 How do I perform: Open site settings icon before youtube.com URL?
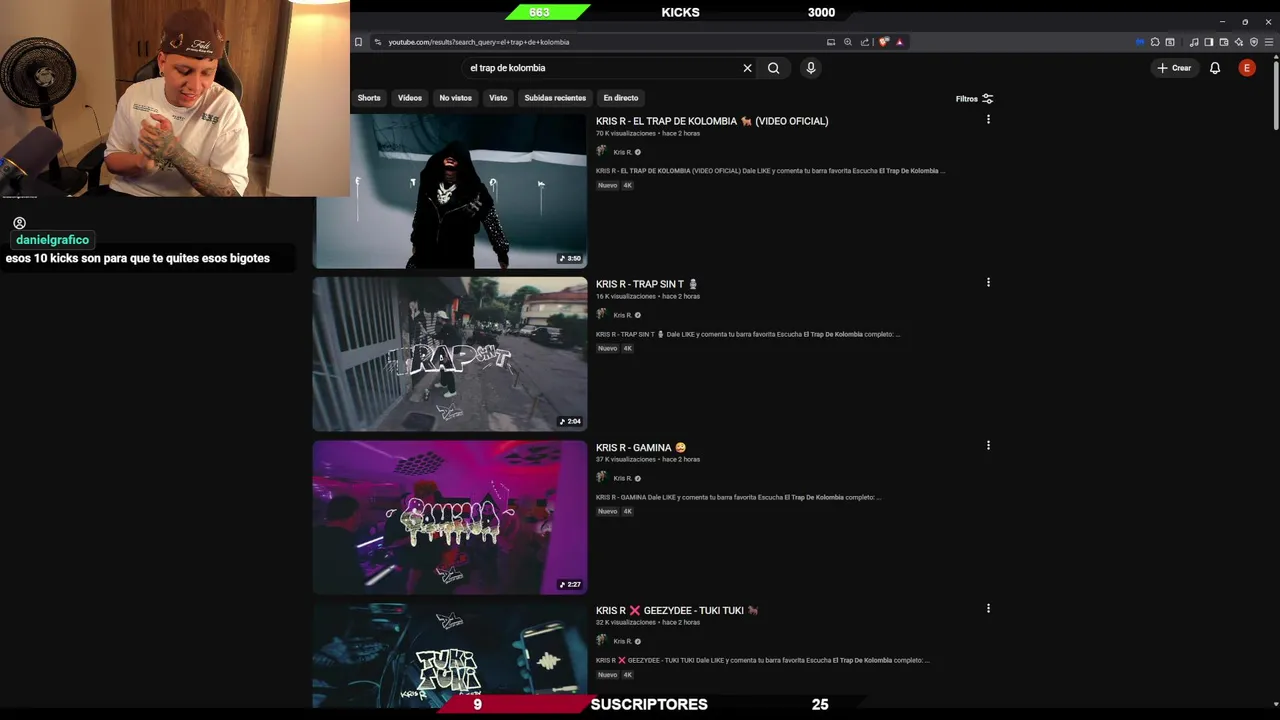point(377,42)
